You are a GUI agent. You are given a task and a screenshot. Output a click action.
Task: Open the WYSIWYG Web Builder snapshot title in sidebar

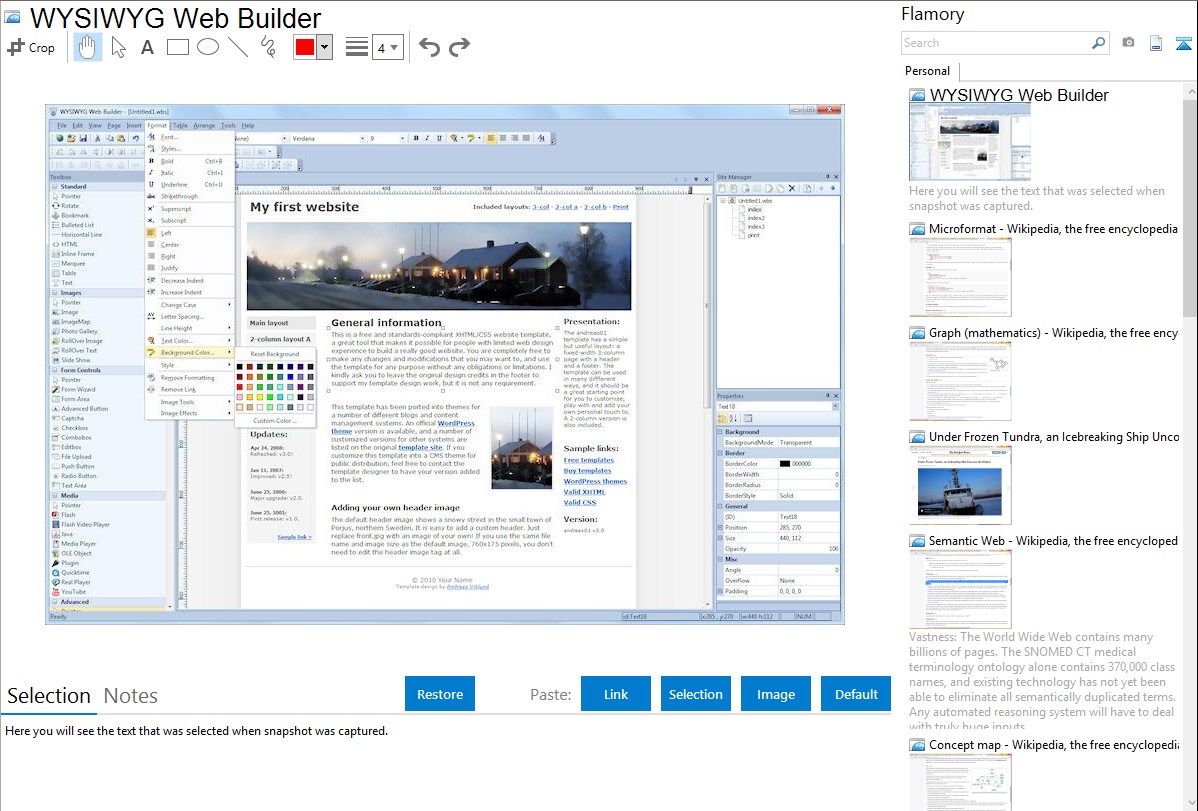pos(1018,96)
